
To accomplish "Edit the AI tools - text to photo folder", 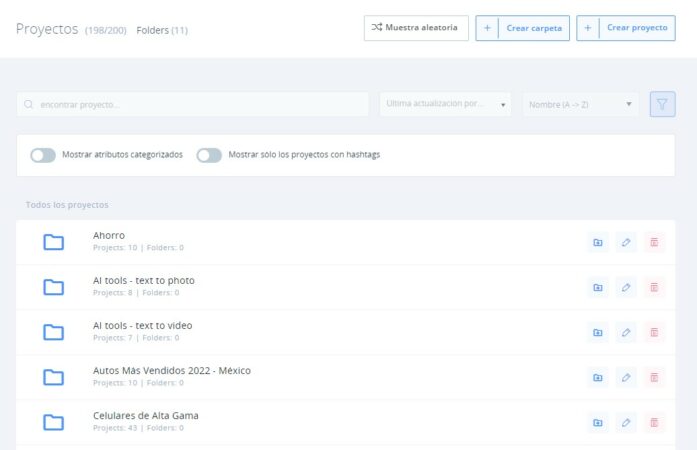I will pos(626,287).
